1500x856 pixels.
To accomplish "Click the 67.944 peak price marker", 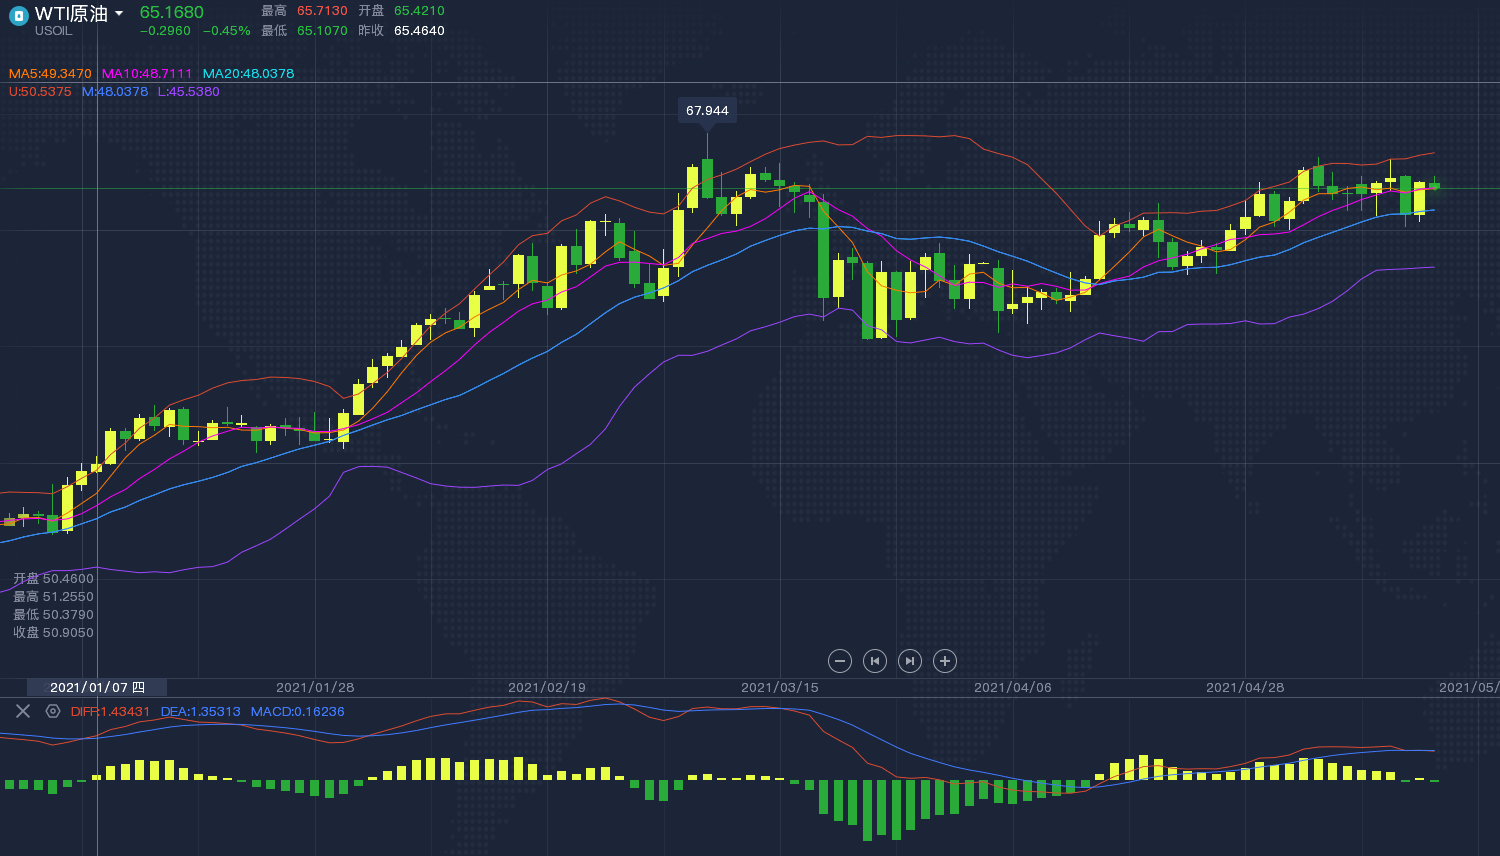I will pos(707,111).
